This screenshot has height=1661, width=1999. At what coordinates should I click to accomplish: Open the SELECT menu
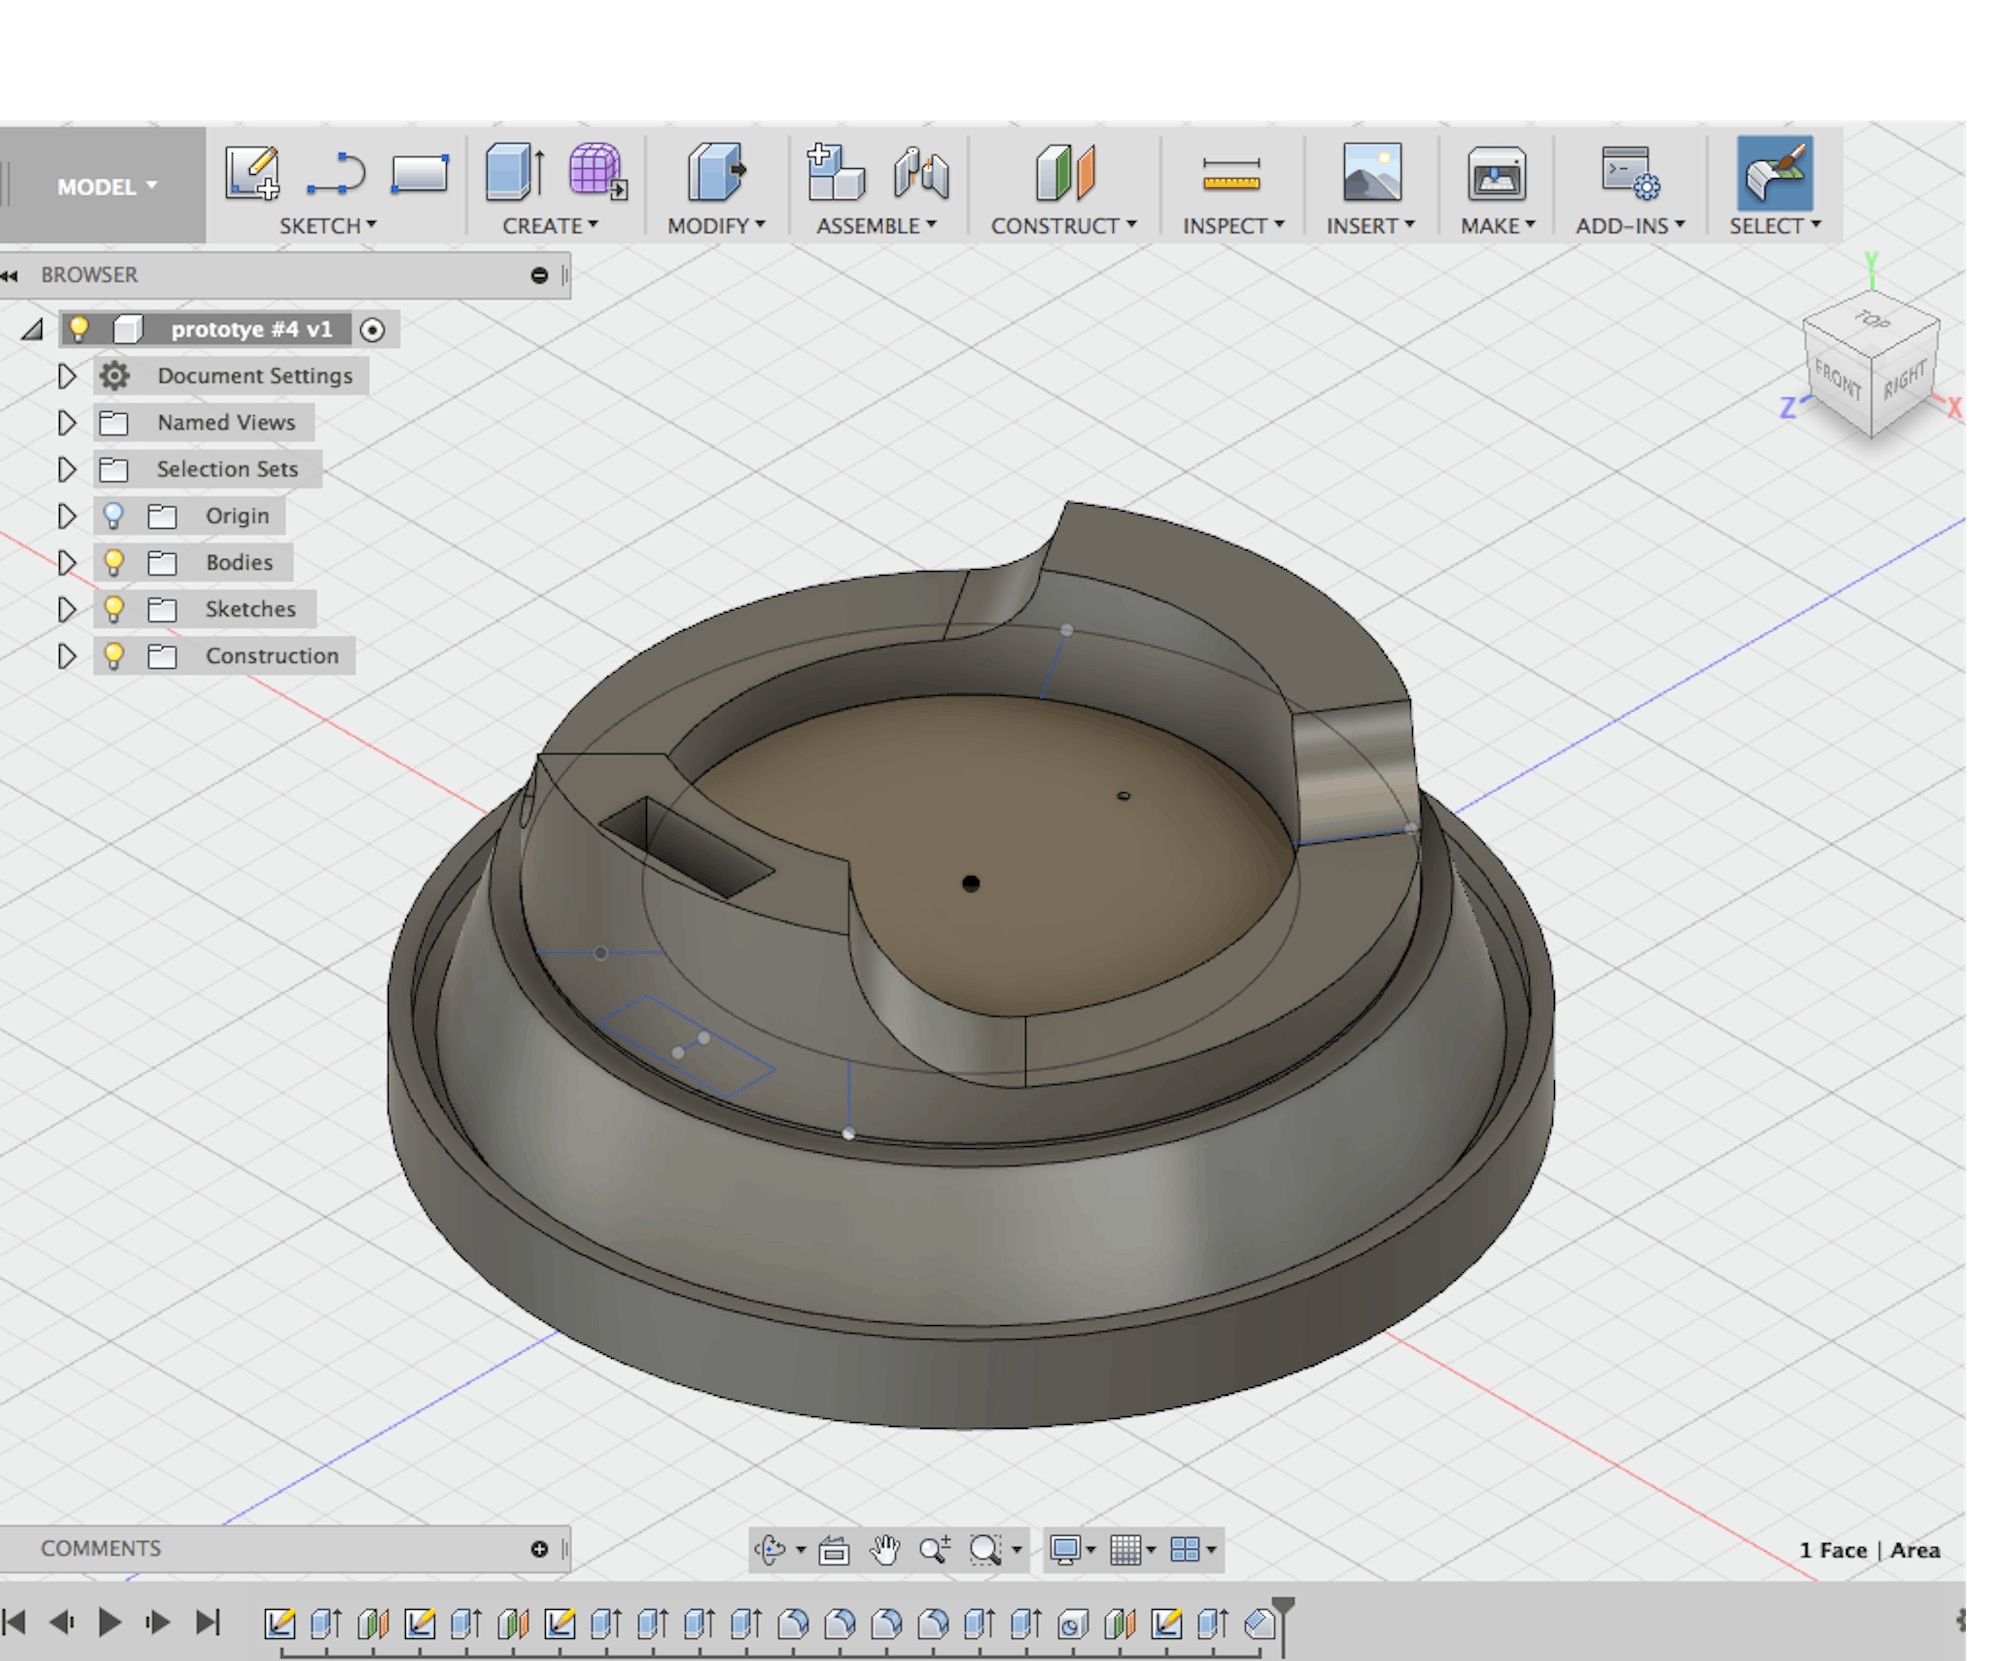1776,226
